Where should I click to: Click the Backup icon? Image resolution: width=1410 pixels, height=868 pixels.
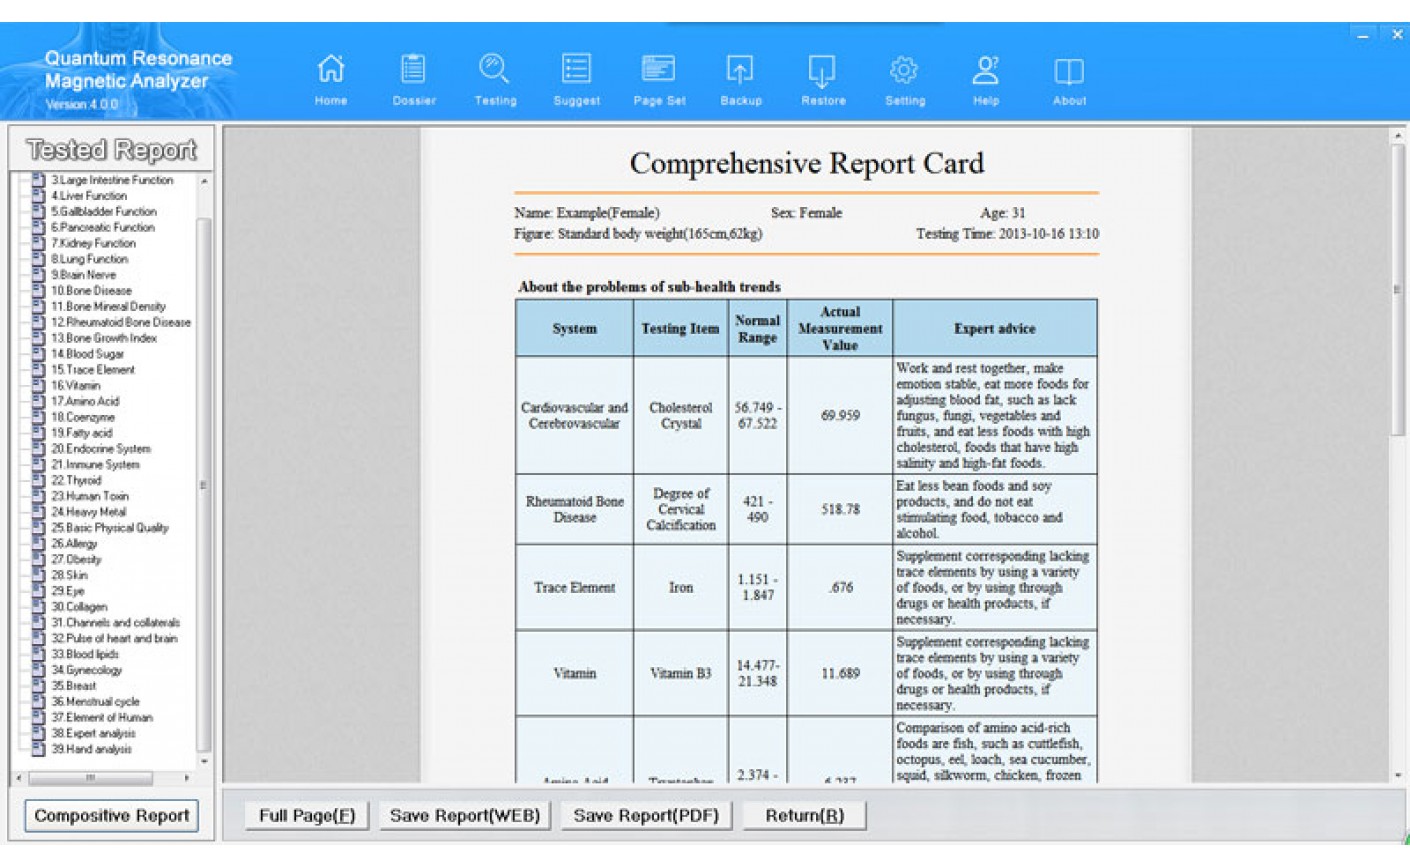point(740,69)
